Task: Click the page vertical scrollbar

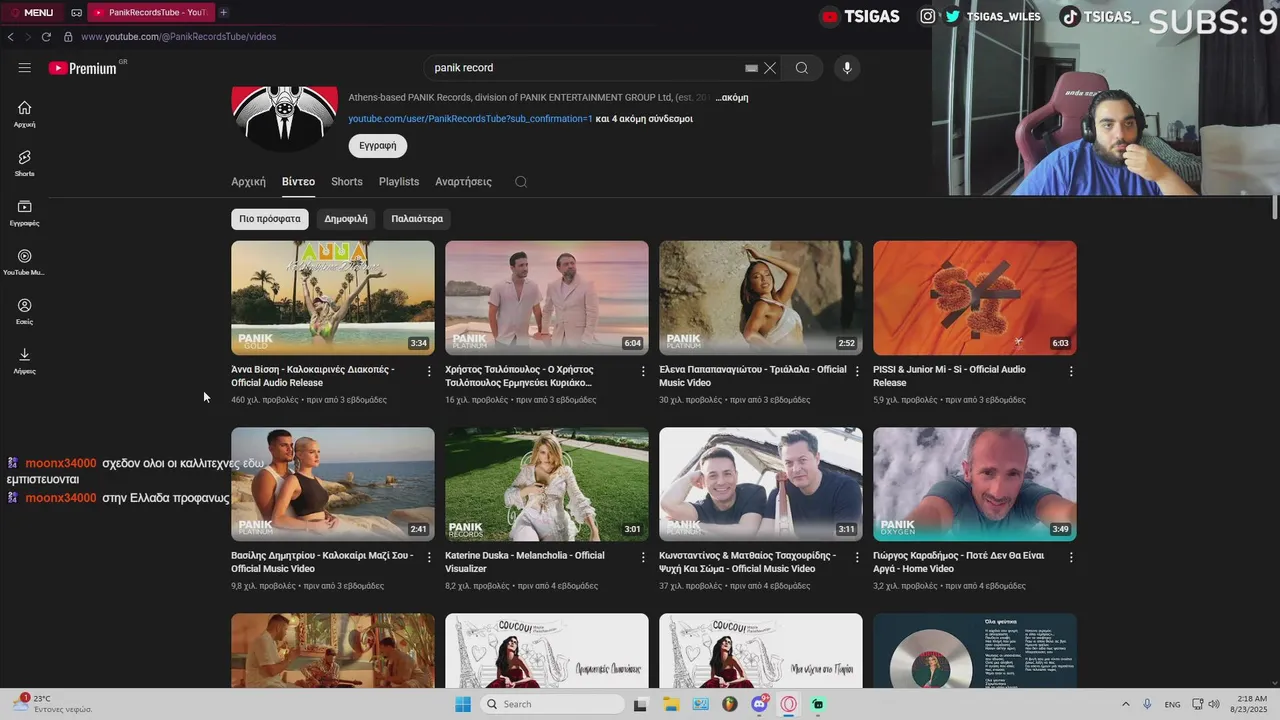Action: pyautogui.click(x=1275, y=207)
